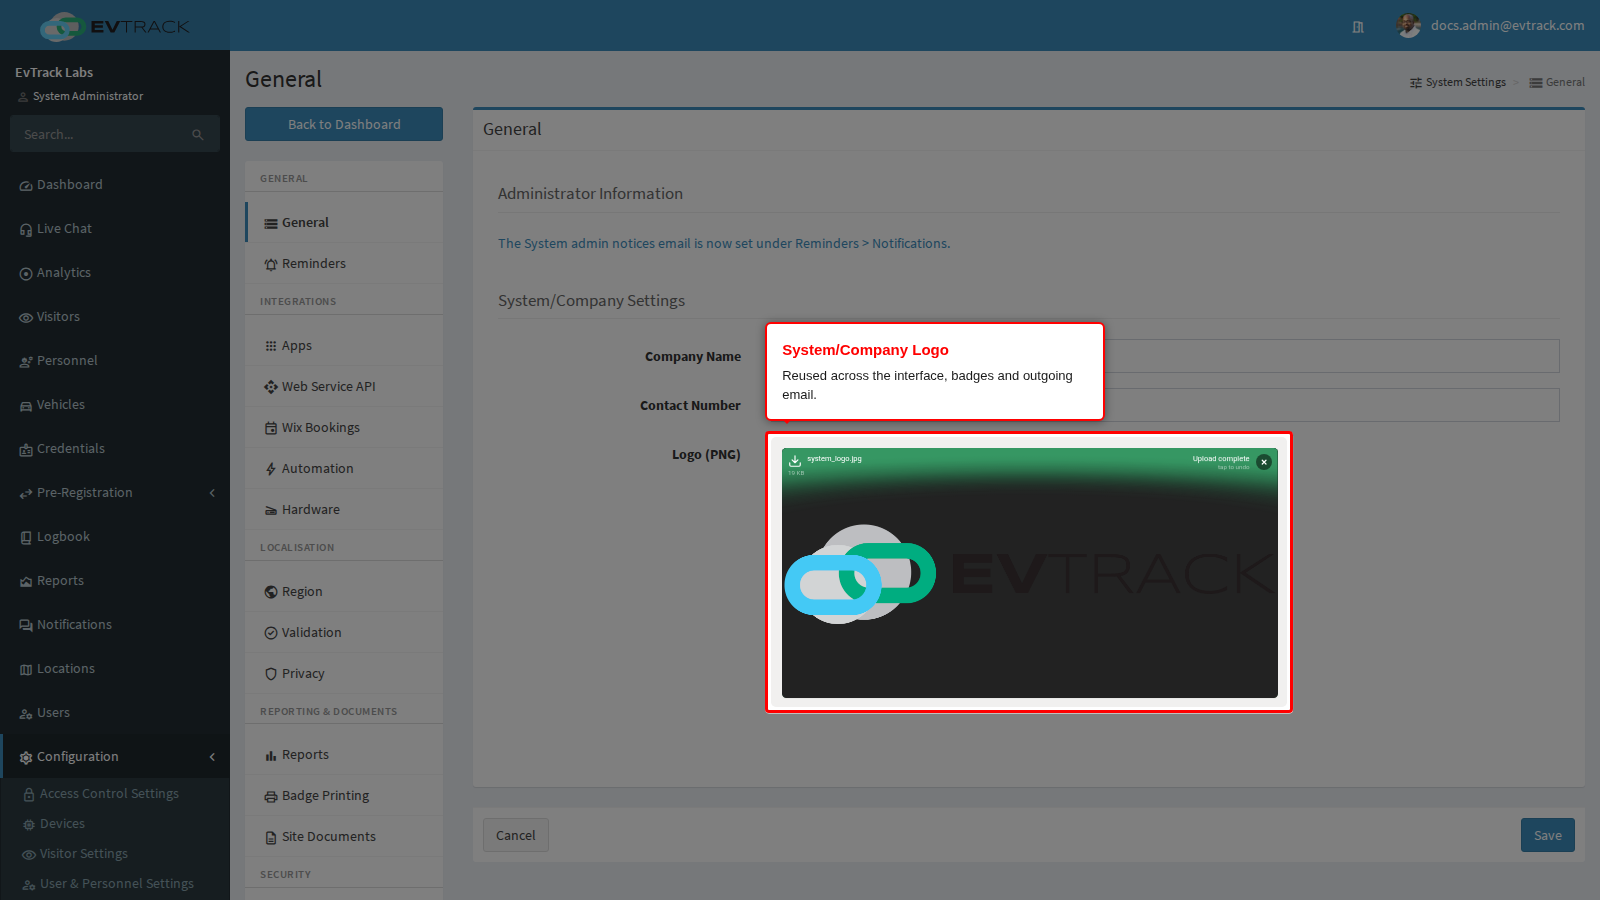1600x900 pixels.
Task: Click the Vehicles sidebar icon
Action: [x=26, y=406]
